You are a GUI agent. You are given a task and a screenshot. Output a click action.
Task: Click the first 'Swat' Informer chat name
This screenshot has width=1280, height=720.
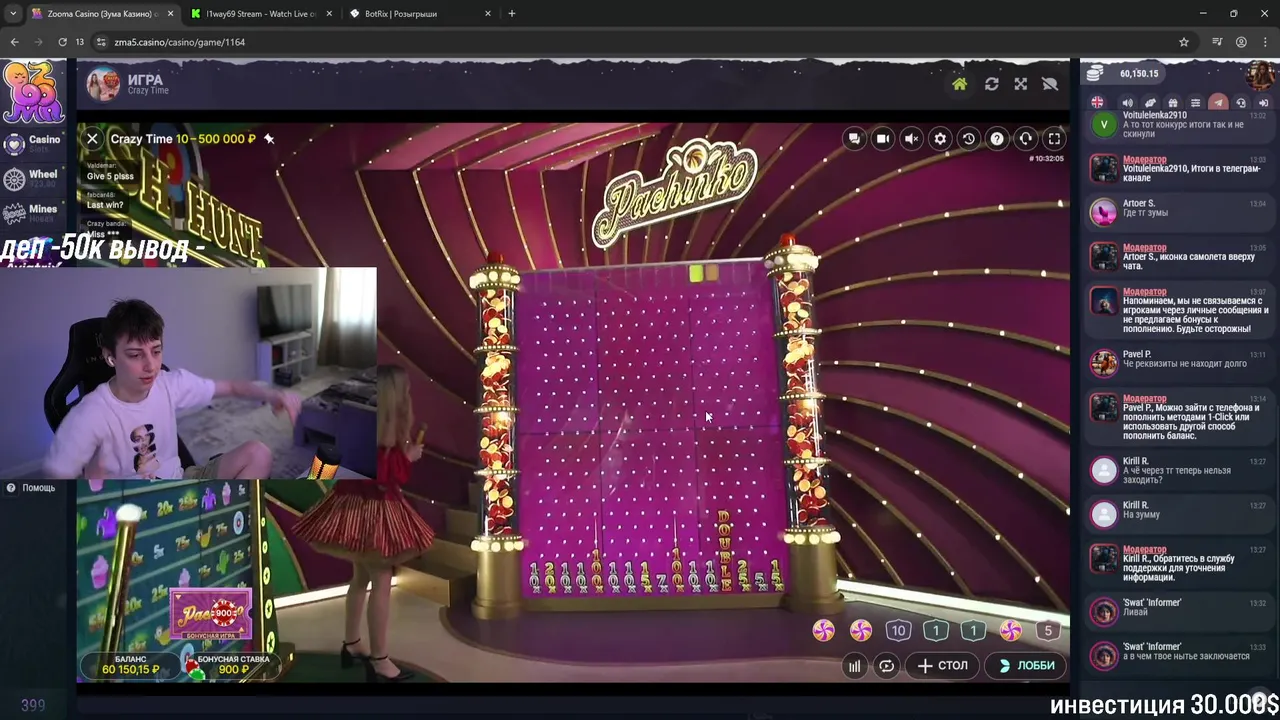point(1152,602)
